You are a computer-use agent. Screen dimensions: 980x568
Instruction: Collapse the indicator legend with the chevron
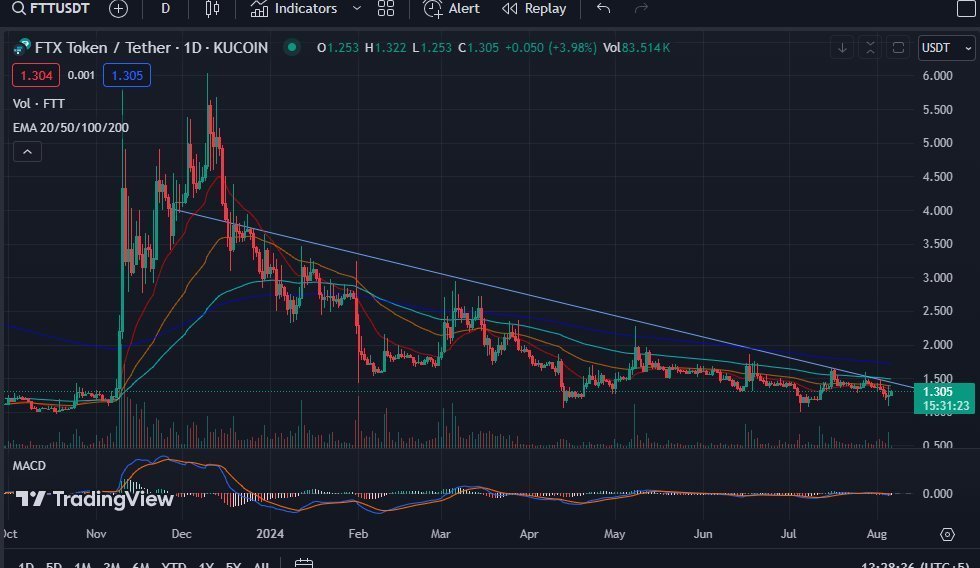(x=28, y=152)
